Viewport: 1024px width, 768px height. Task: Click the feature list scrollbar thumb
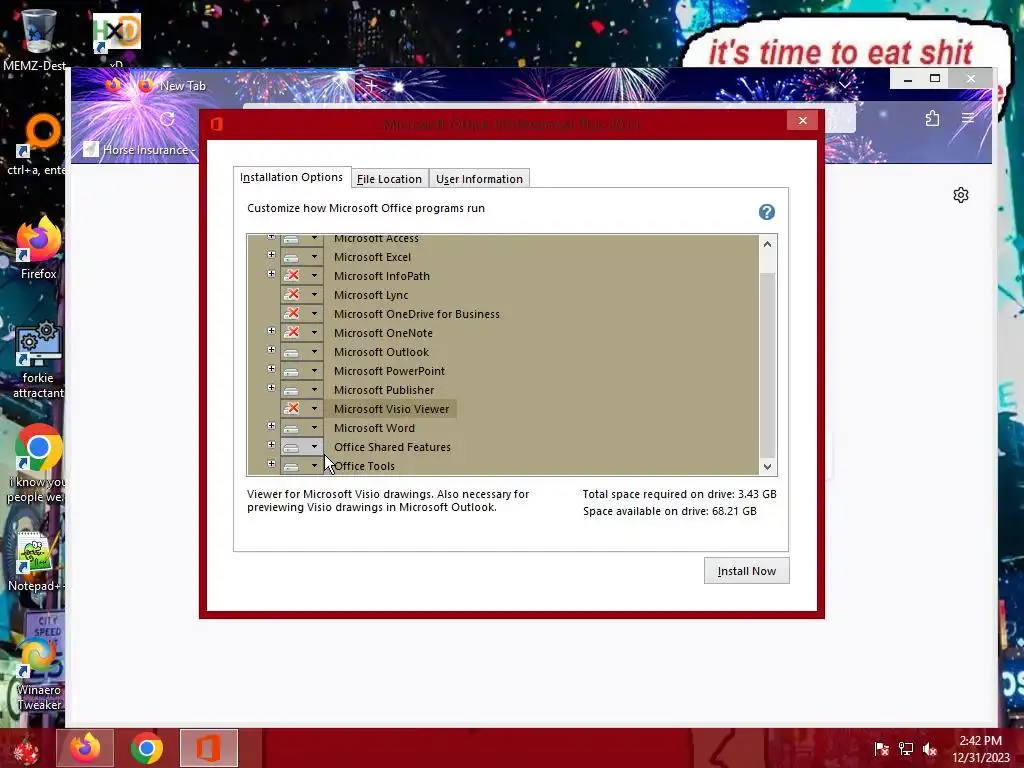pyautogui.click(x=767, y=366)
